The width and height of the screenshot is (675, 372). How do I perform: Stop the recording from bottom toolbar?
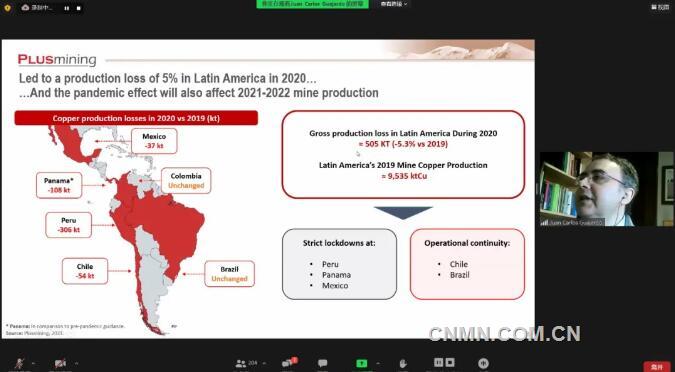coord(450,363)
